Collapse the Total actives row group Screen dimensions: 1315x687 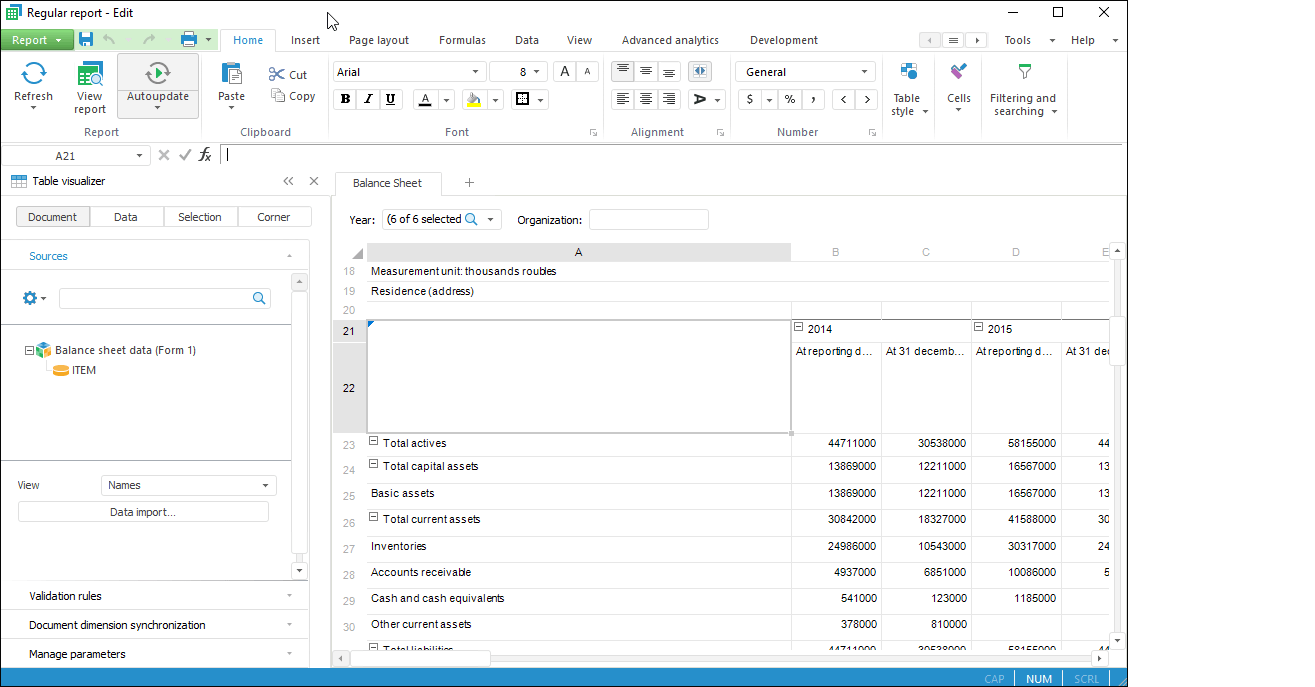(x=374, y=442)
